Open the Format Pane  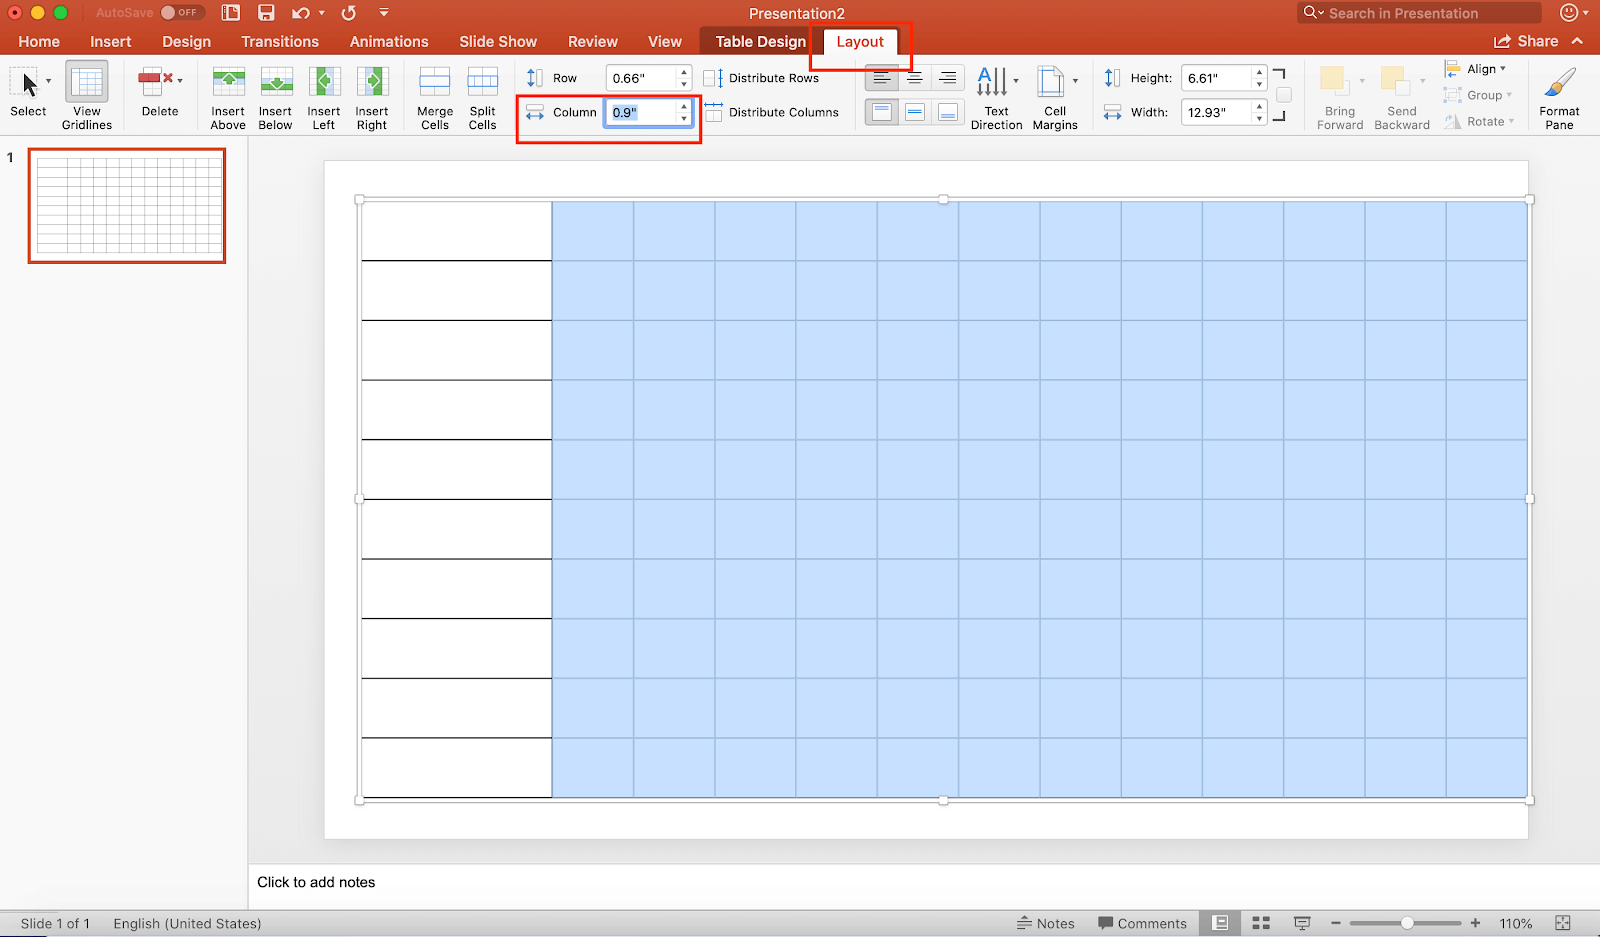point(1558,95)
